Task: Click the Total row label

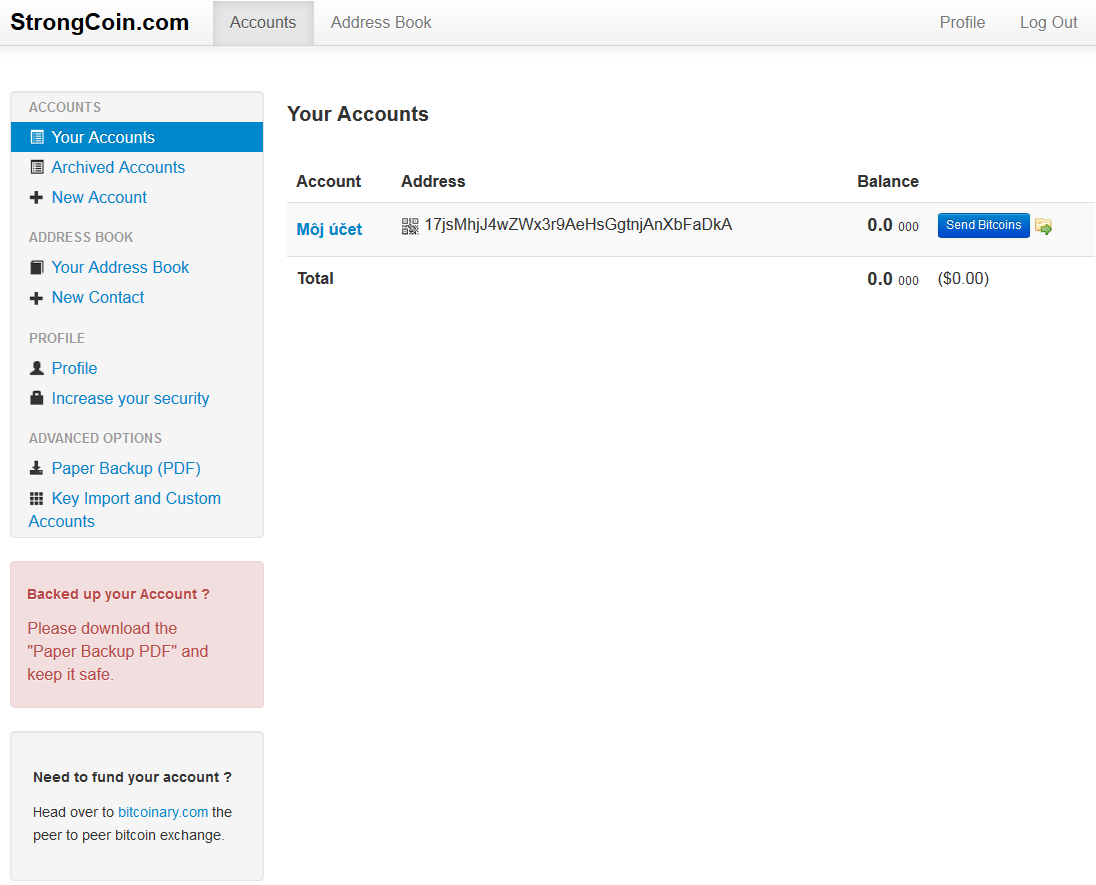Action: click(x=315, y=278)
